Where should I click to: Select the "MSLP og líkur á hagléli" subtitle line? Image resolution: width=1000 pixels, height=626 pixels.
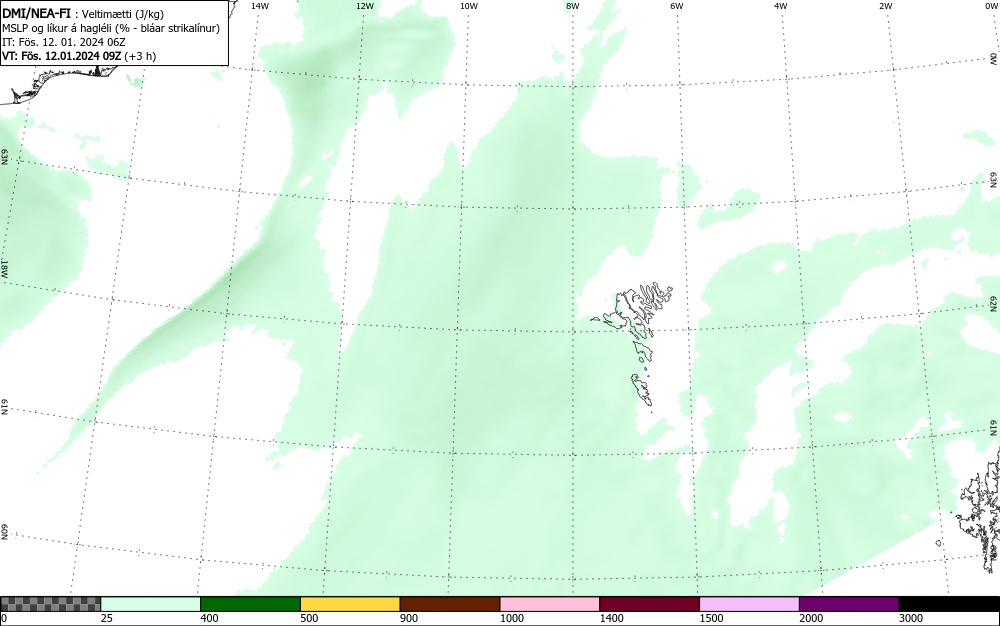pyautogui.click(x=111, y=28)
